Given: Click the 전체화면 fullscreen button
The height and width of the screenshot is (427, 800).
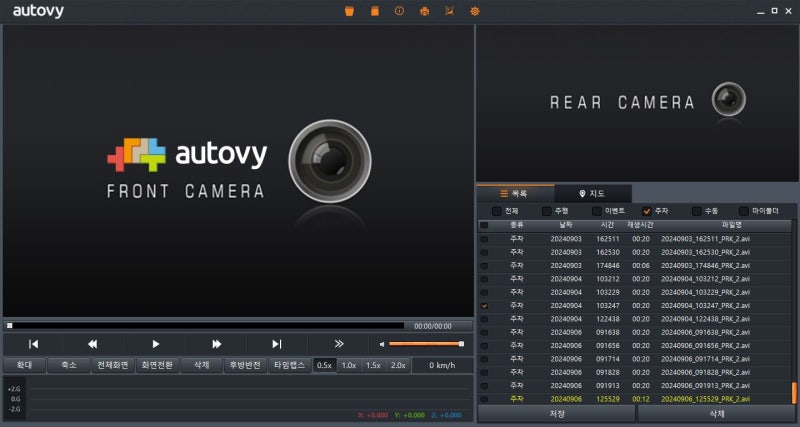Looking at the screenshot, I should [113, 365].
